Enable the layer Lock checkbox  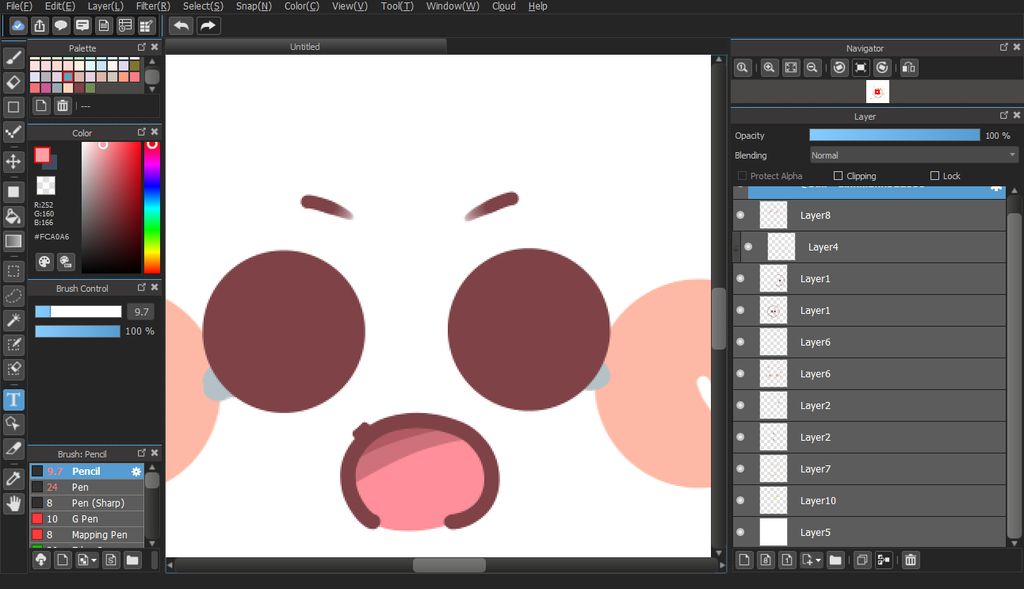pos(935,176)
